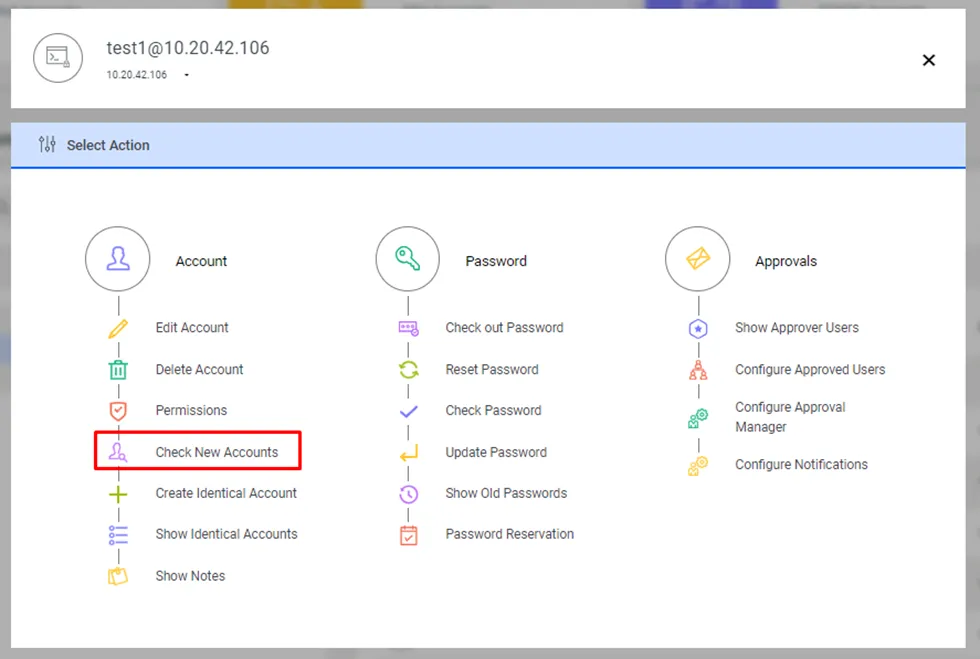This screenshot has width=980, height=659.
Task: Click the Select Action header label
Action: (x=108, y=145)
